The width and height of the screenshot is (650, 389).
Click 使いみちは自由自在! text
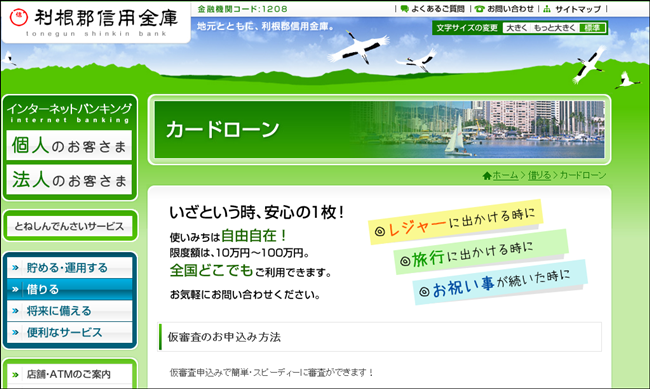228,236
